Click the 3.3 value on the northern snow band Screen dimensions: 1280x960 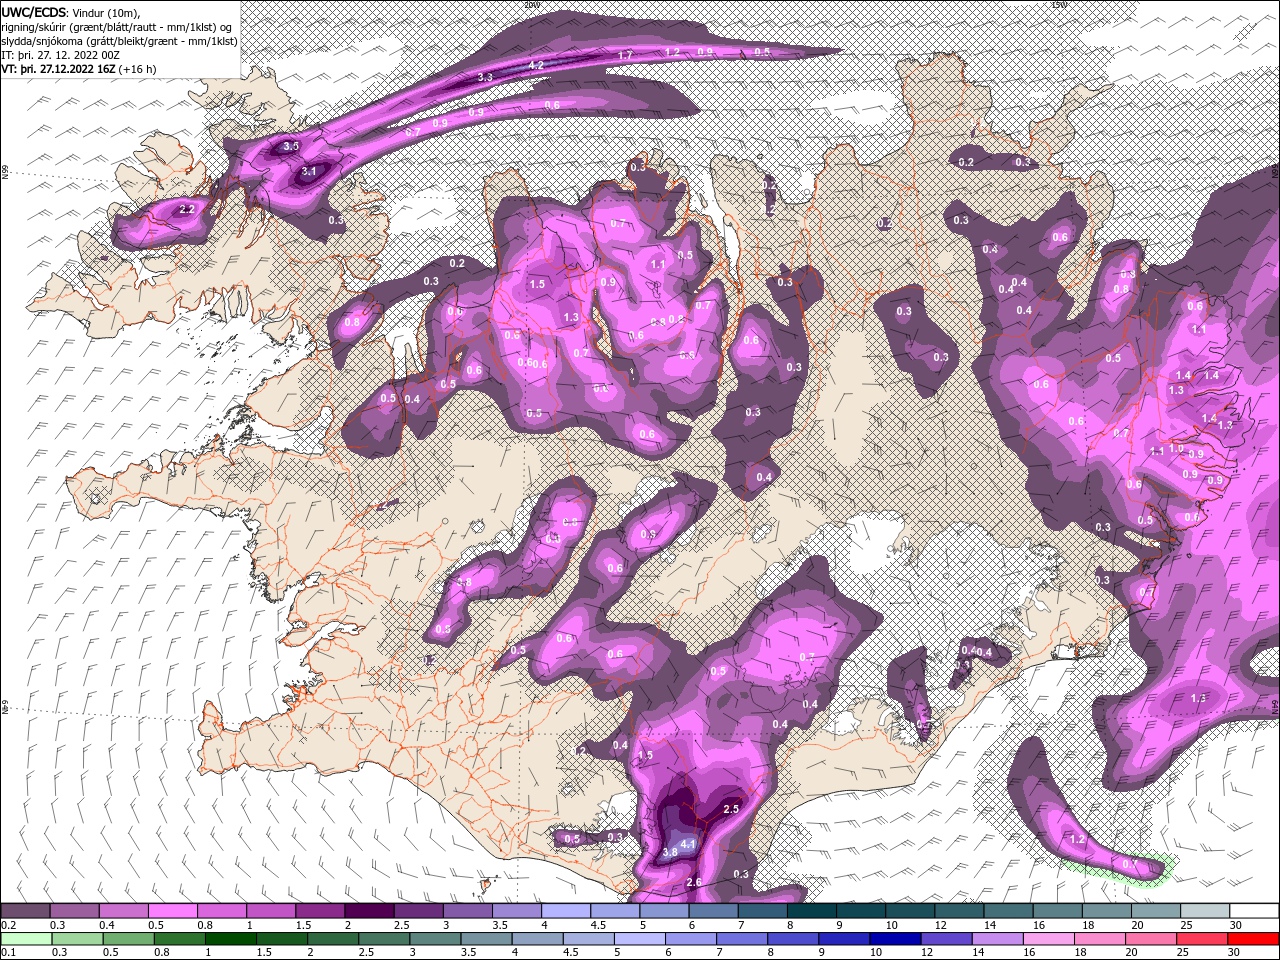[x=485, y=77]
